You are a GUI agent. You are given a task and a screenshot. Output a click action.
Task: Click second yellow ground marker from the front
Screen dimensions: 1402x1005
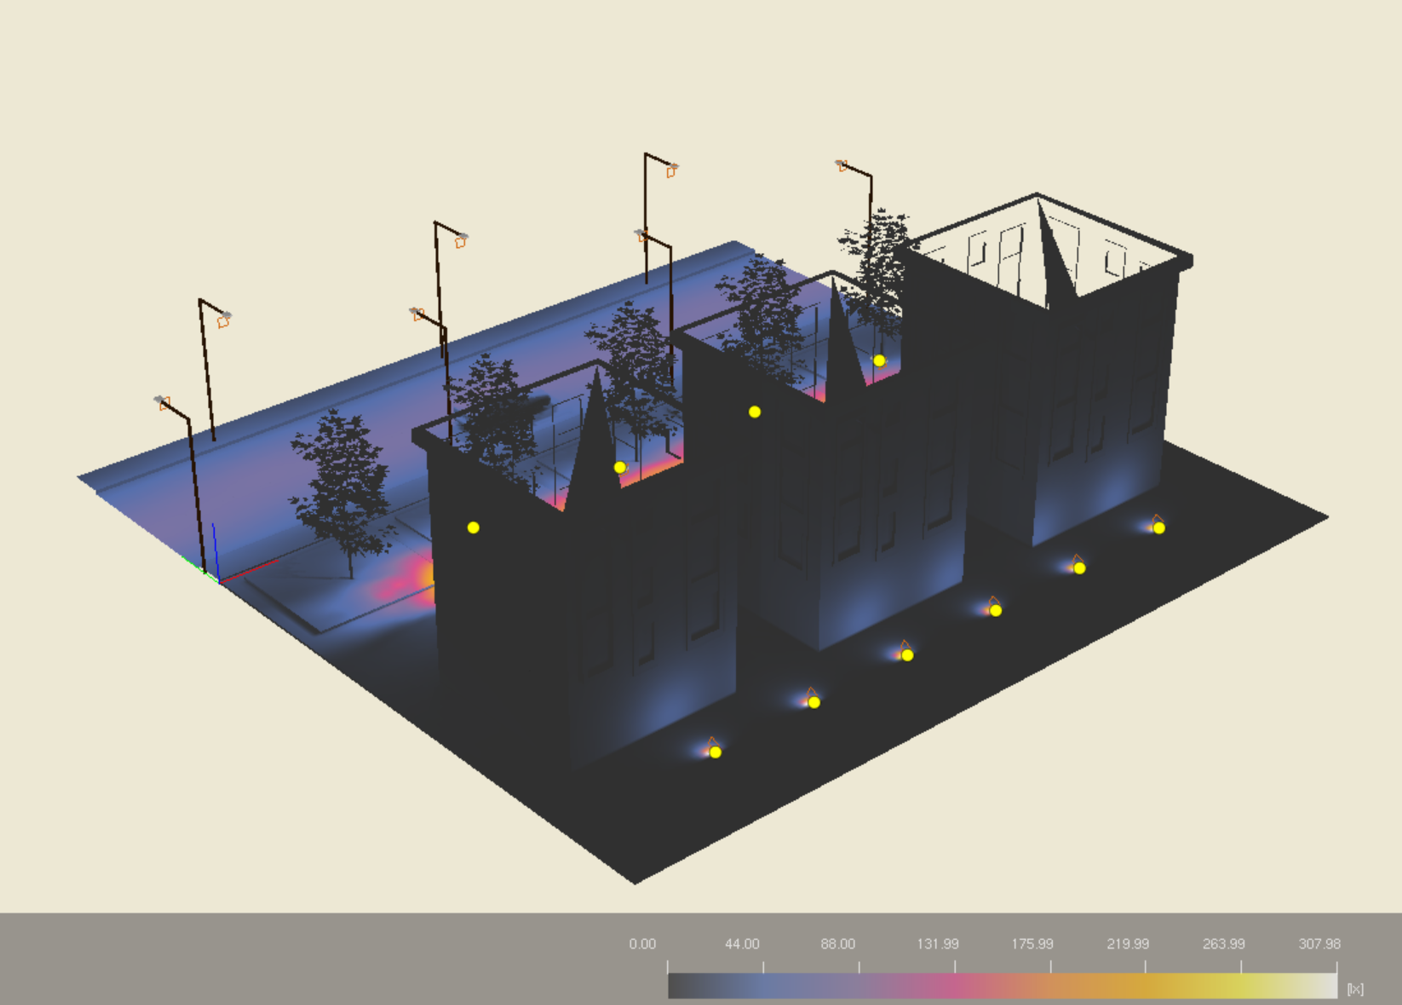tap(814, 702)
